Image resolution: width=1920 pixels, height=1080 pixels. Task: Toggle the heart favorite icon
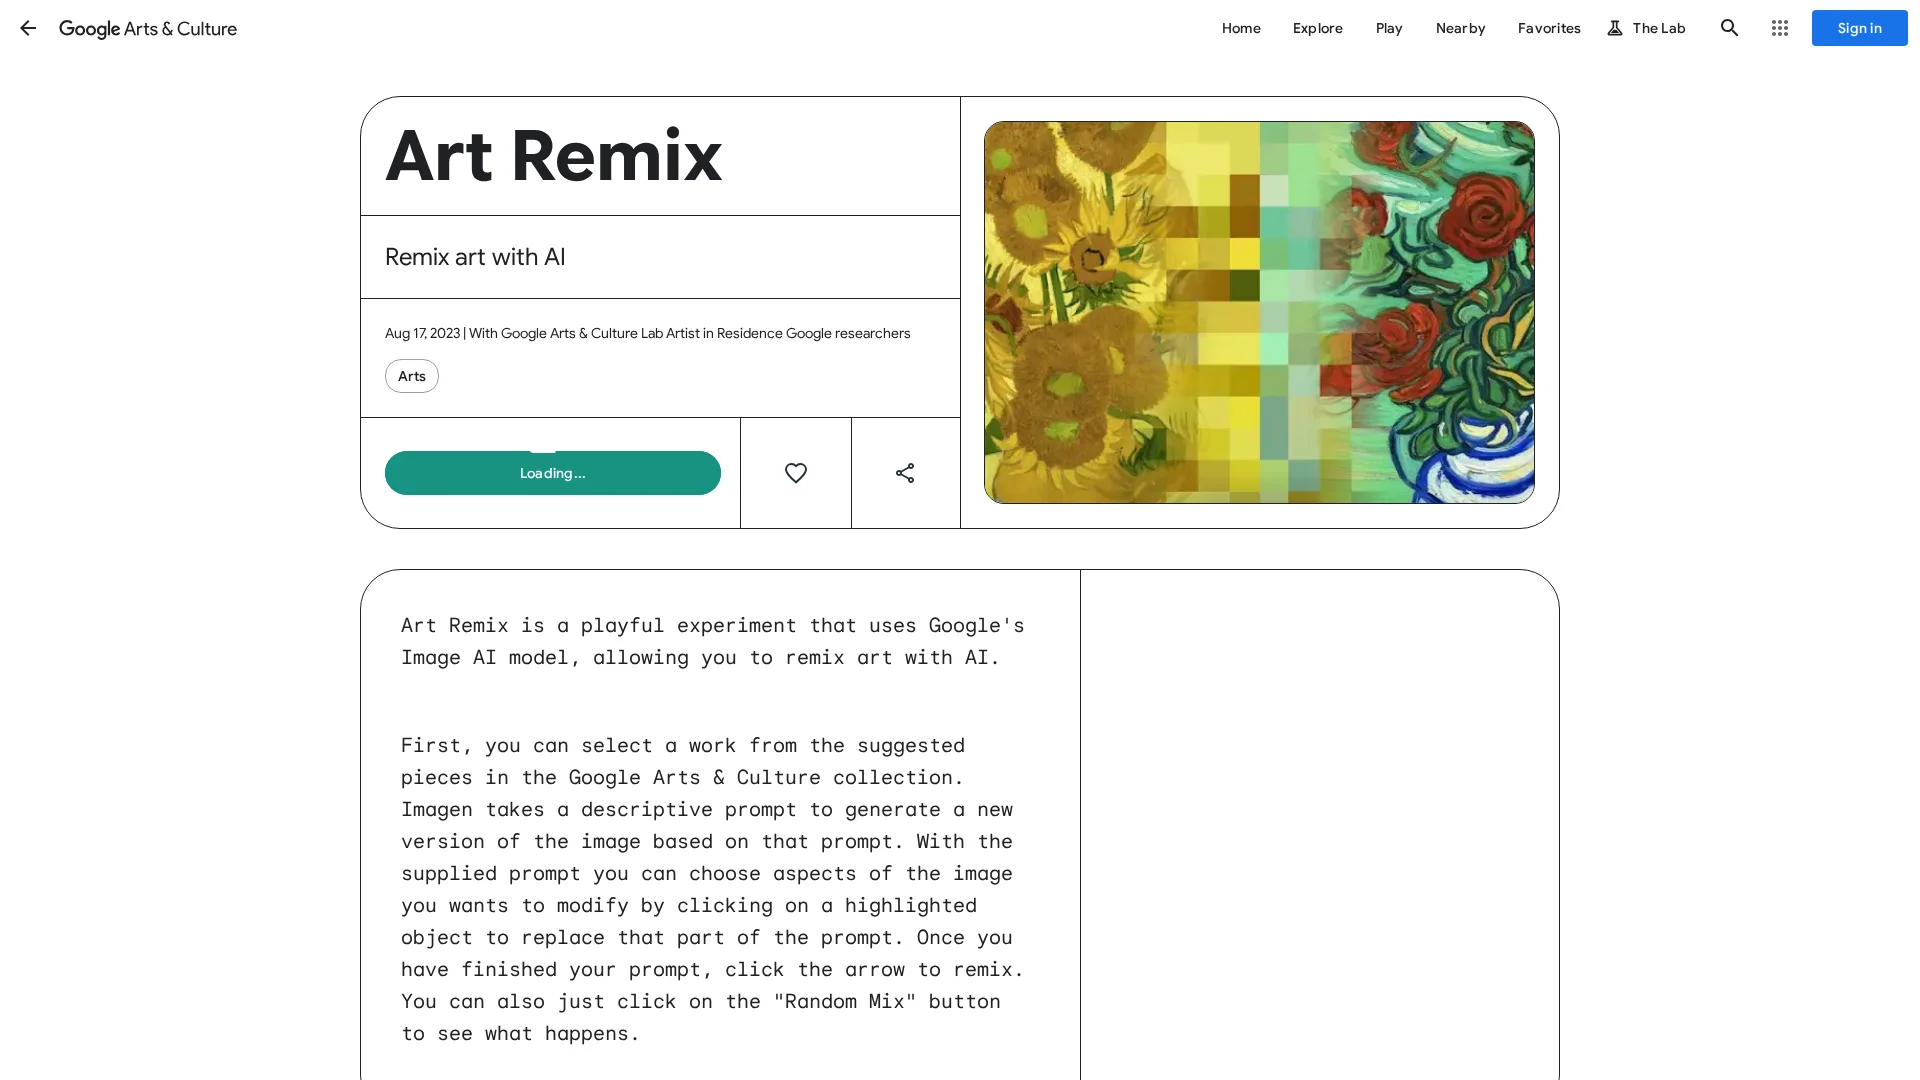[795, 473]
